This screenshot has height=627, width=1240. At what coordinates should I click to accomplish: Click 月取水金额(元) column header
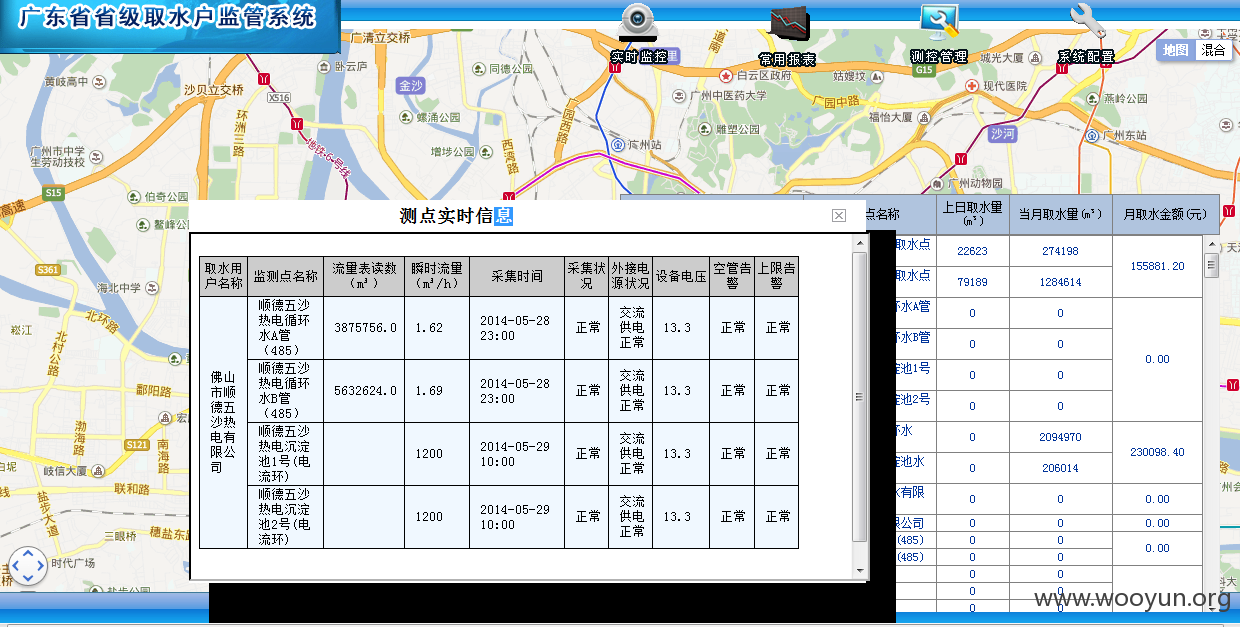(x=1166, y=214)
